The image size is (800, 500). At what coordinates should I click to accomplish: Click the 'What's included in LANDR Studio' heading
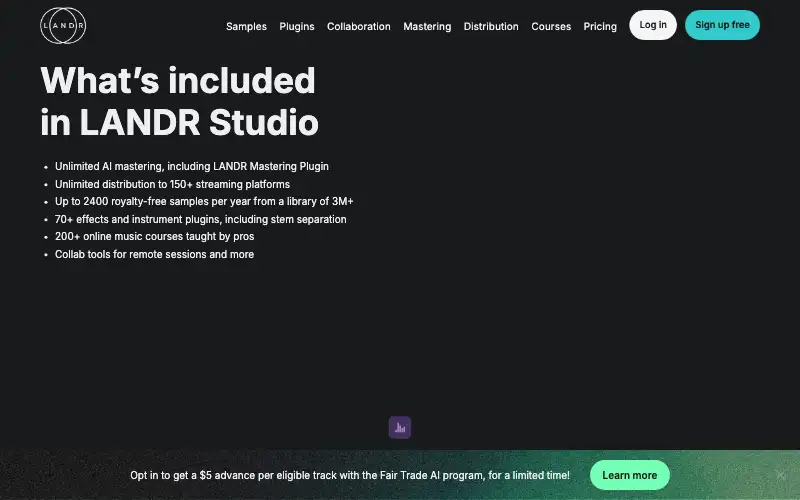(x=179, y=102)
